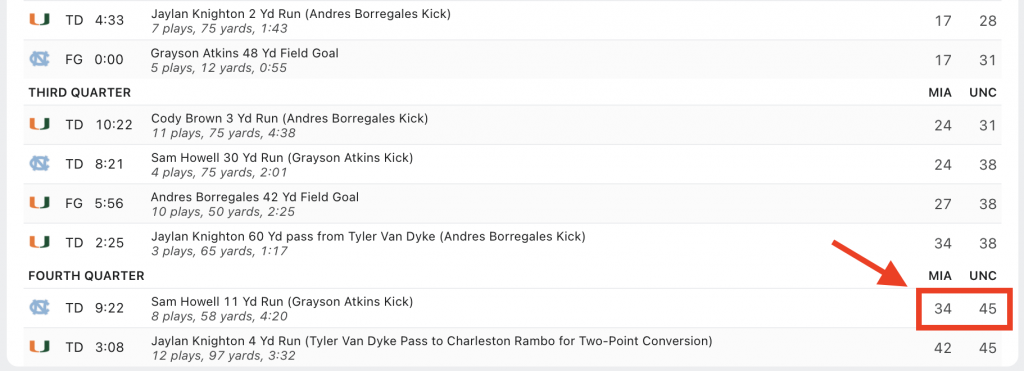Click Two-Point Conversion play description
This screenshot has width=1024, height=371.
[x=432, y=340]
